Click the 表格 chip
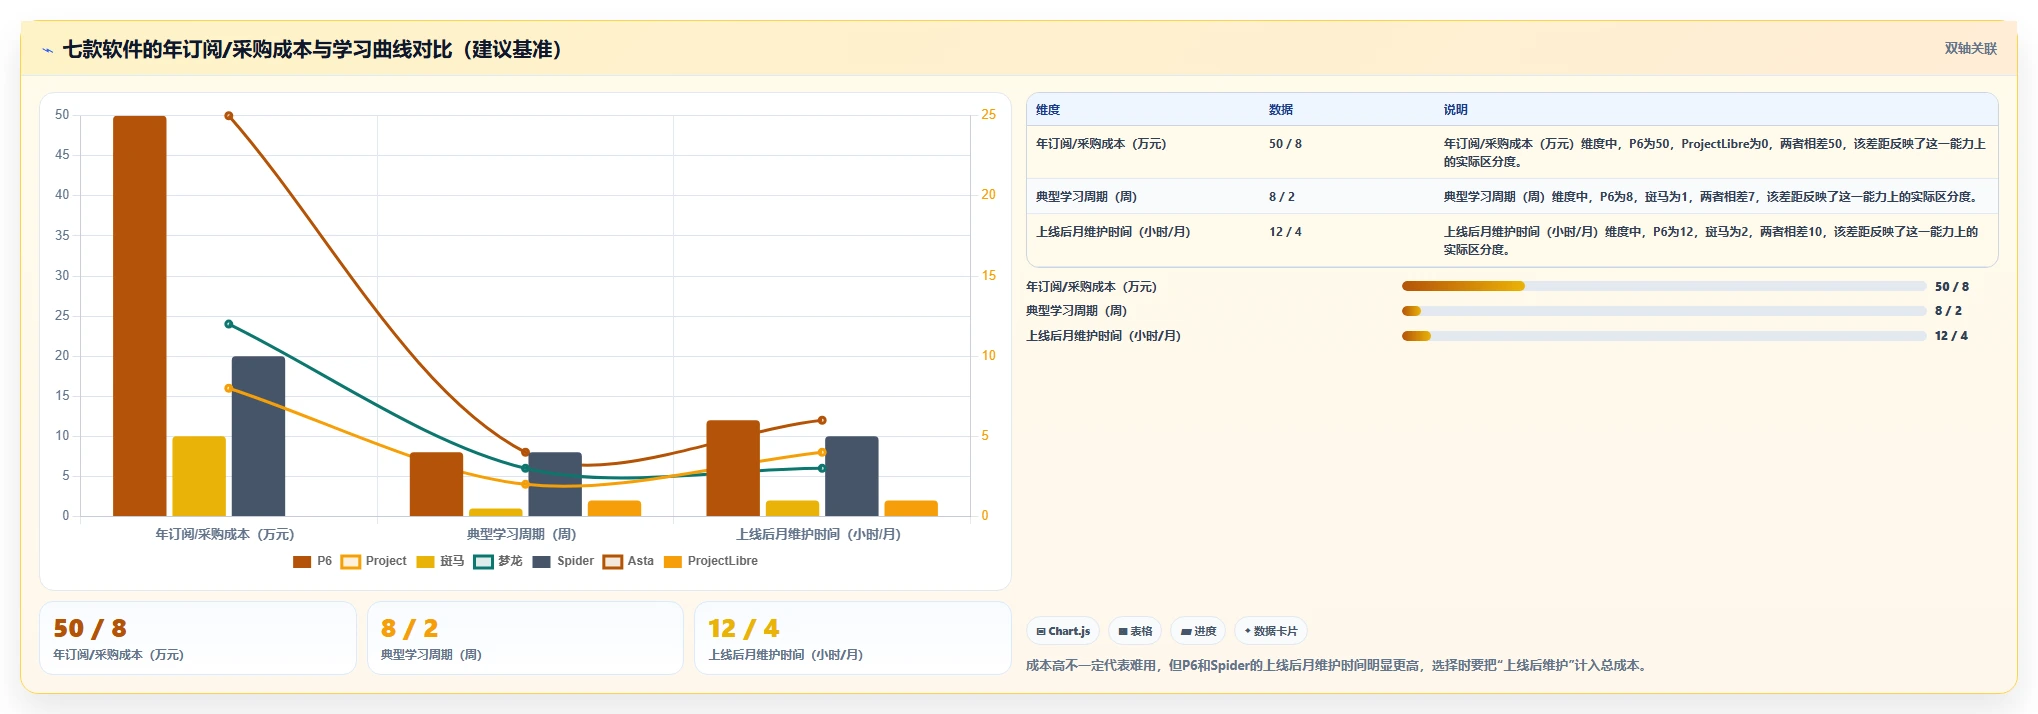The width and height of the screenshot is (2038, 714). click(1135, 631)
